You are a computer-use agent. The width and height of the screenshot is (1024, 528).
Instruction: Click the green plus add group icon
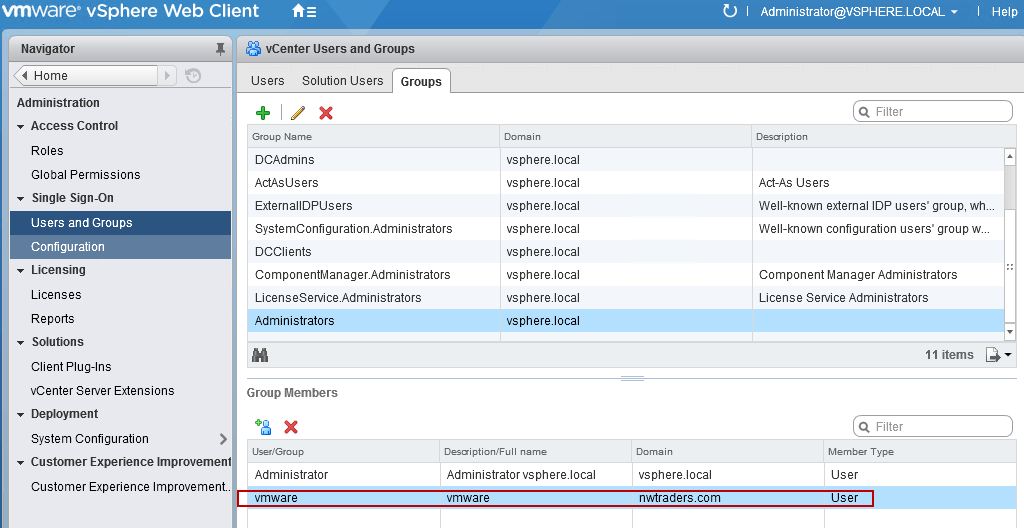(263, 113)
